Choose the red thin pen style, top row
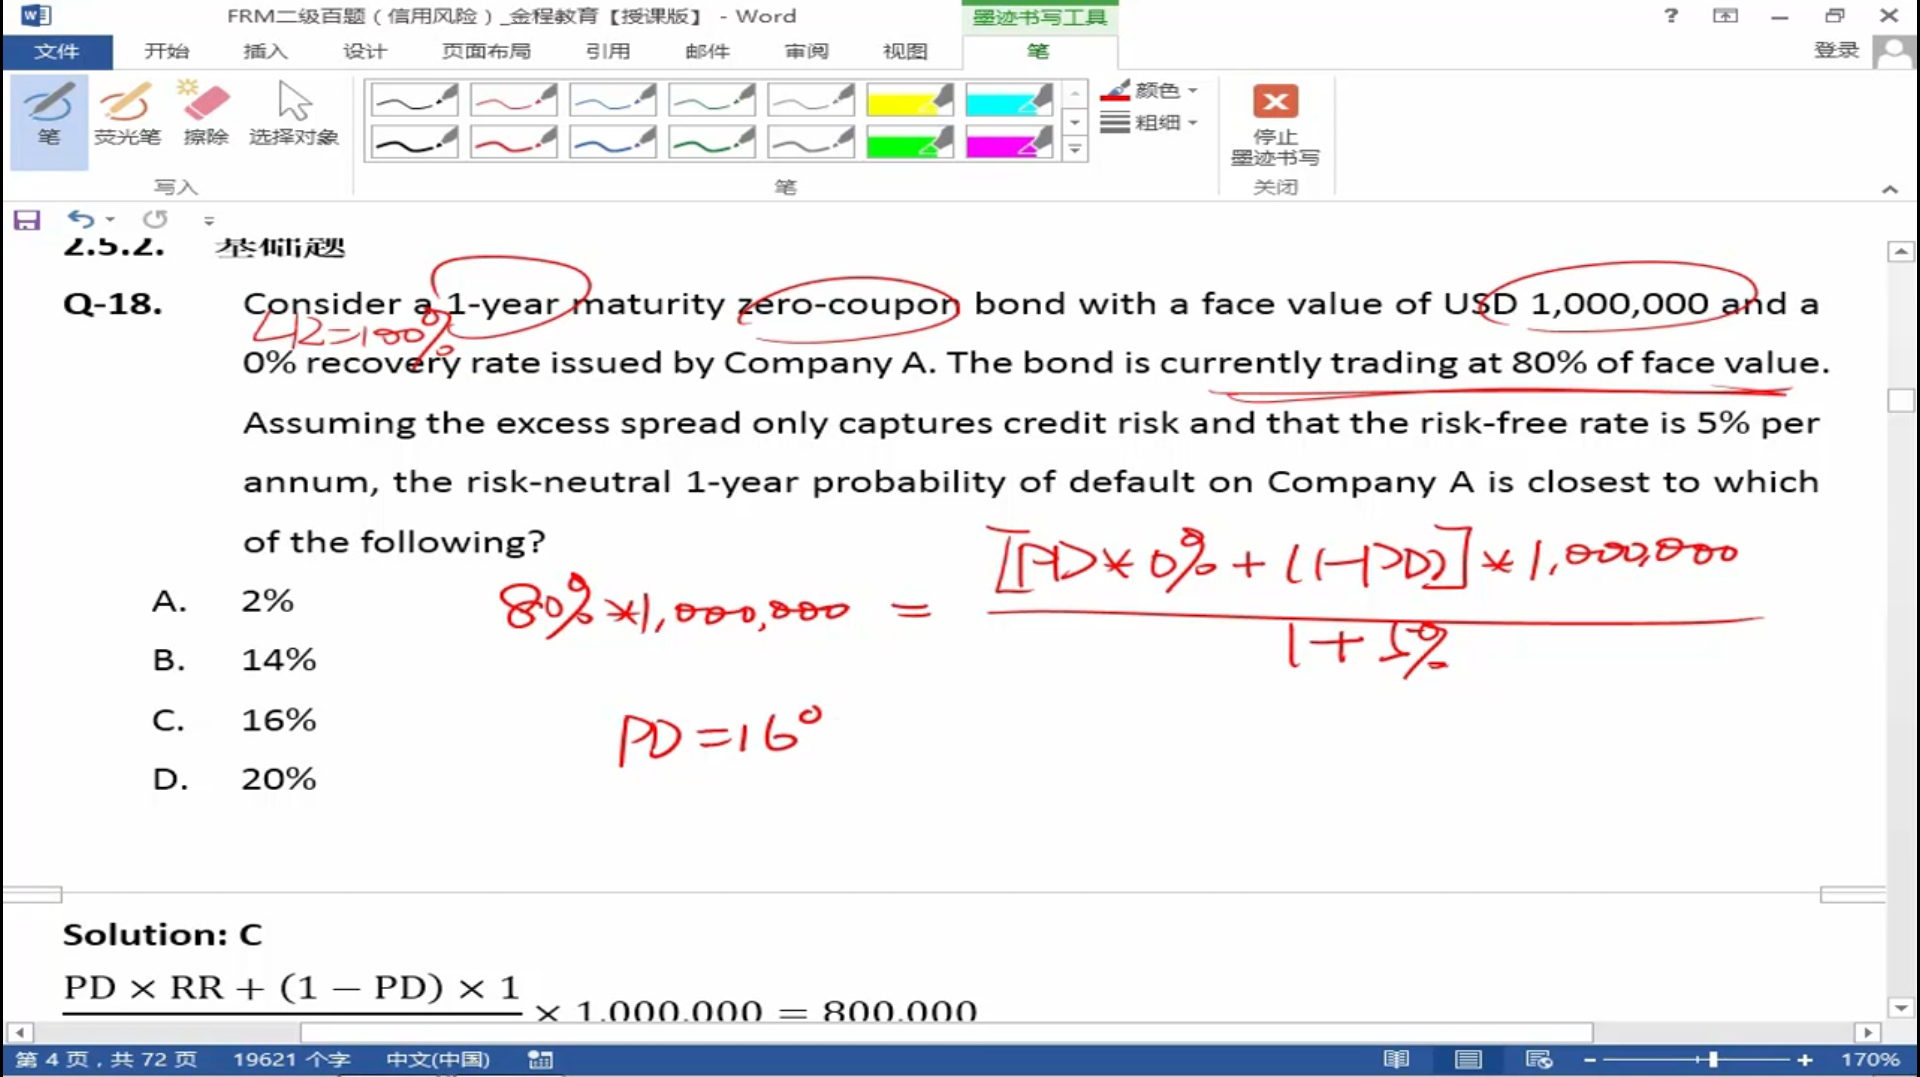 (513, 100)
